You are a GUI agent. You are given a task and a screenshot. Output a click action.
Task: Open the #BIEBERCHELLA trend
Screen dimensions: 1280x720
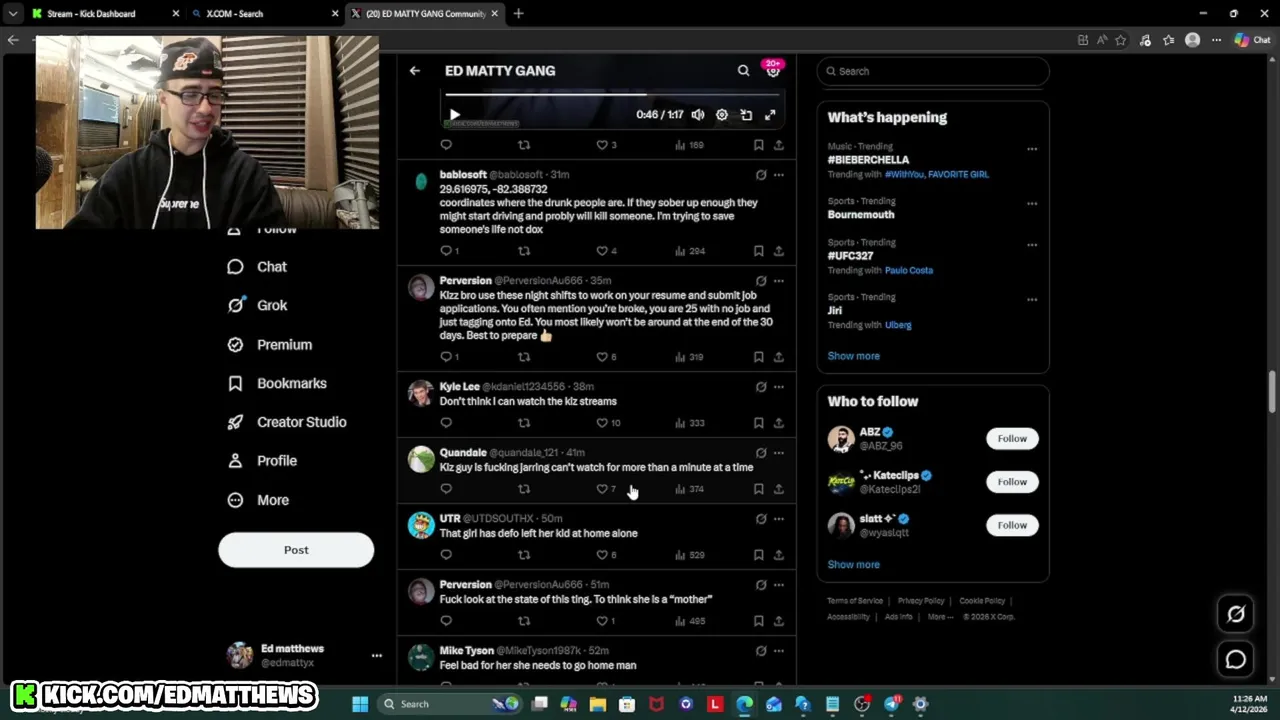868,160
